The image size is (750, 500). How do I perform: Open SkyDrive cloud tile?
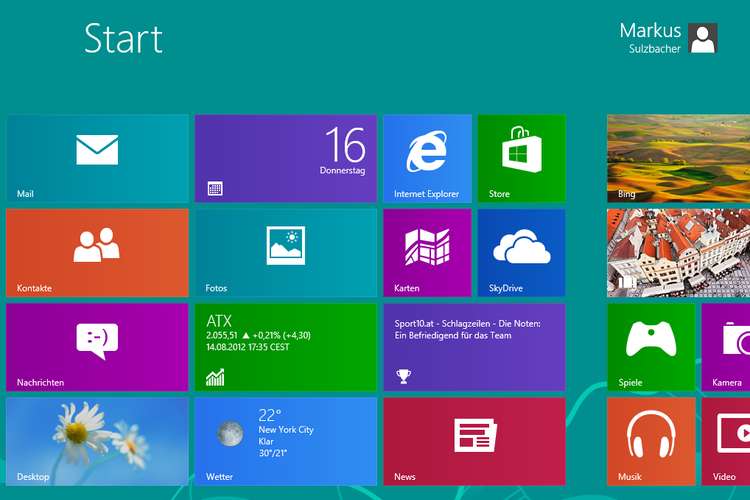(521, 252)
